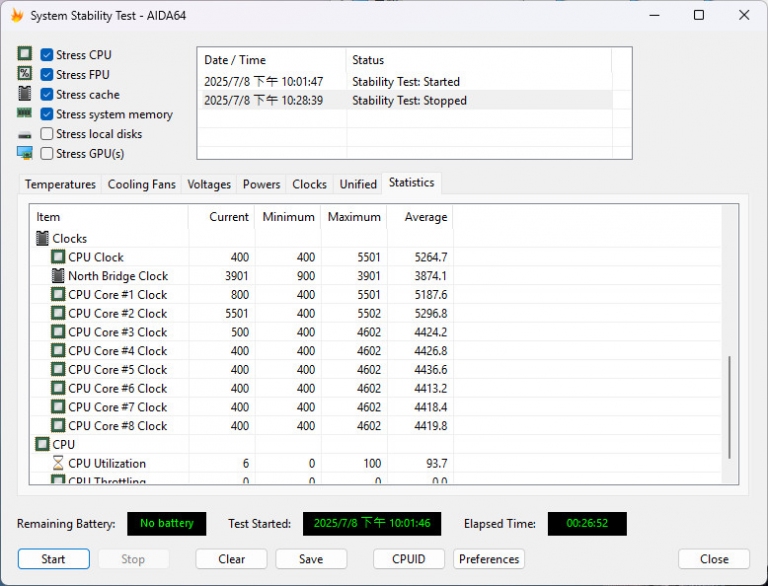768x586 pixels.
Task: Select the CPU Utilization row label
Action: [x=107, y=463]
